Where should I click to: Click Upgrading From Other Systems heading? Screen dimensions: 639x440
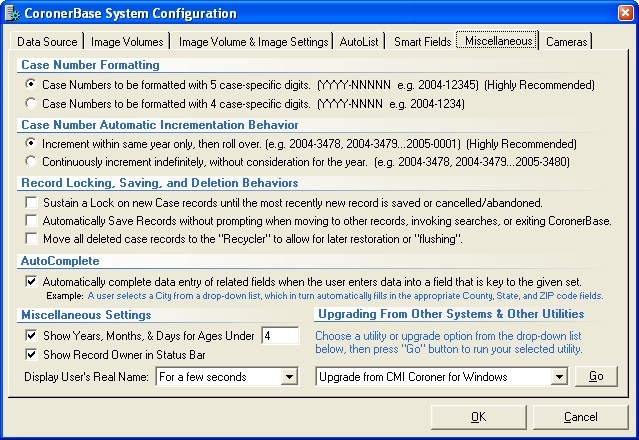pyautogui.click(x=451, y=314)
